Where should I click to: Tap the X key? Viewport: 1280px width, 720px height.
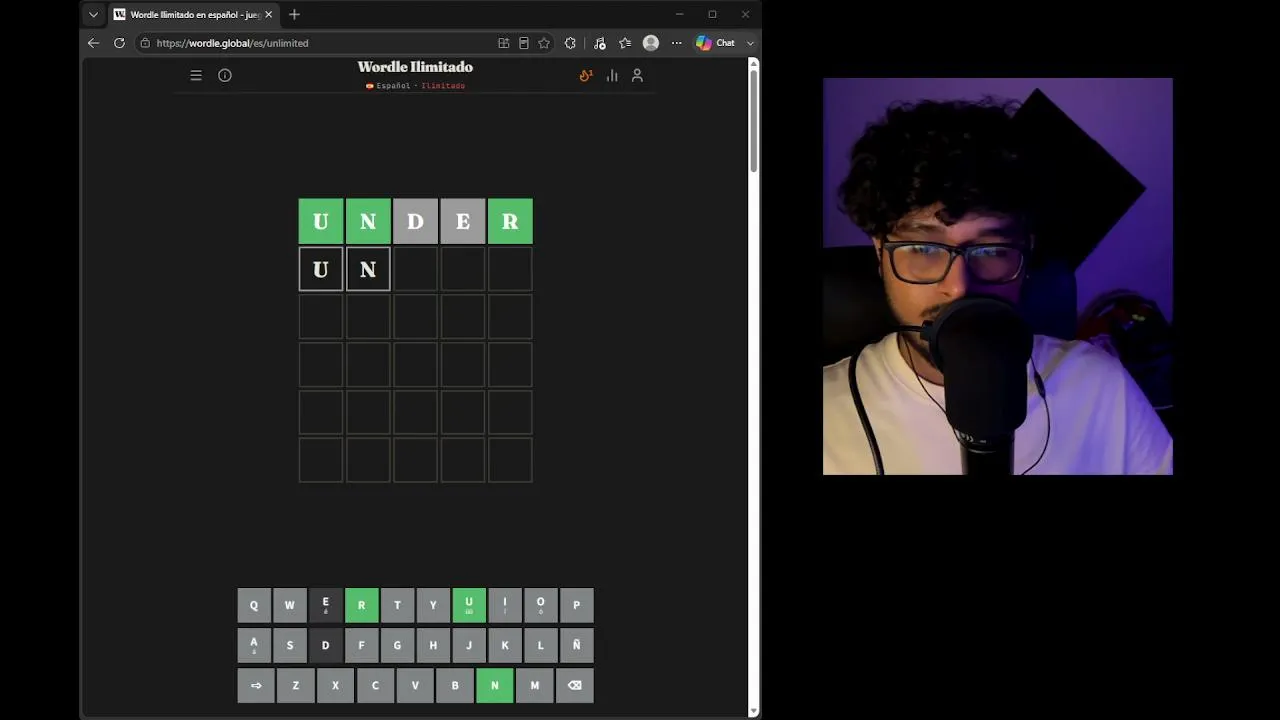335,686
